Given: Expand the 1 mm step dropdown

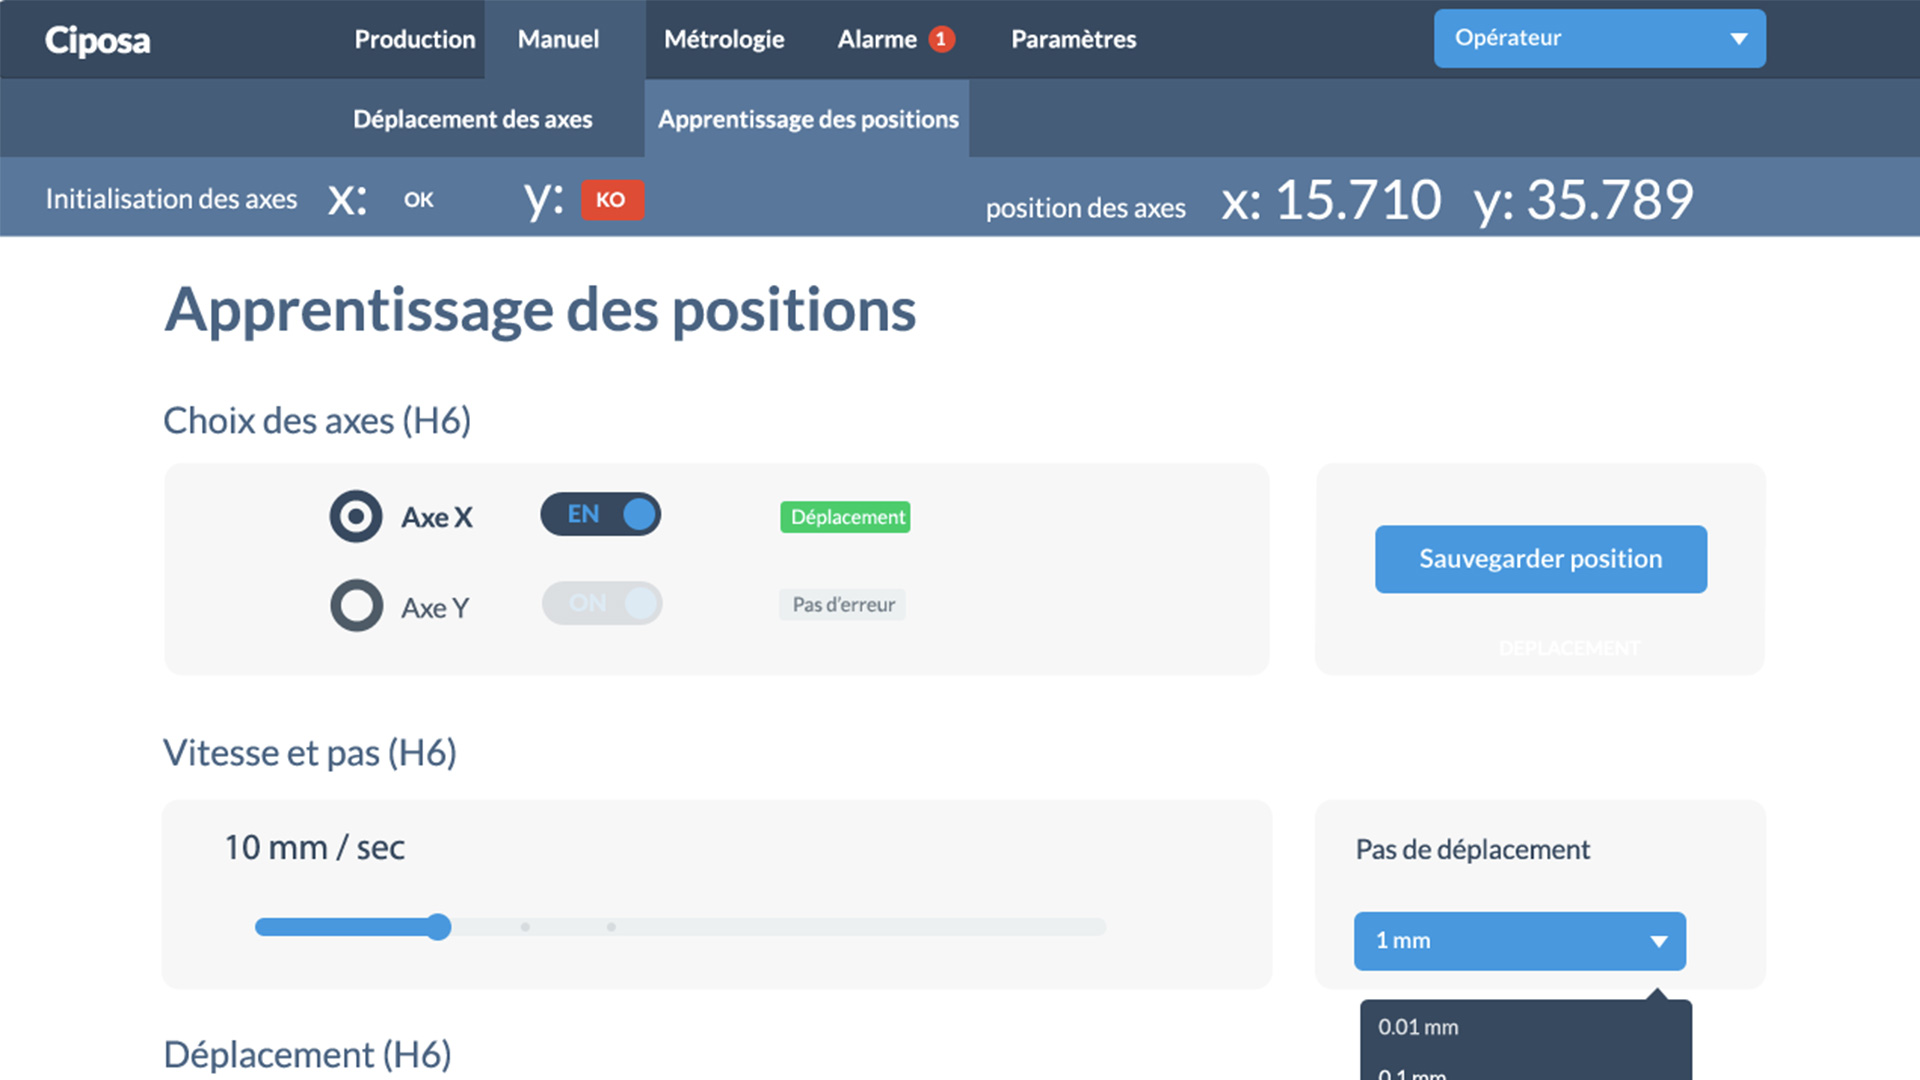Looking at the screenshot, I should [x=1518, y=941].
